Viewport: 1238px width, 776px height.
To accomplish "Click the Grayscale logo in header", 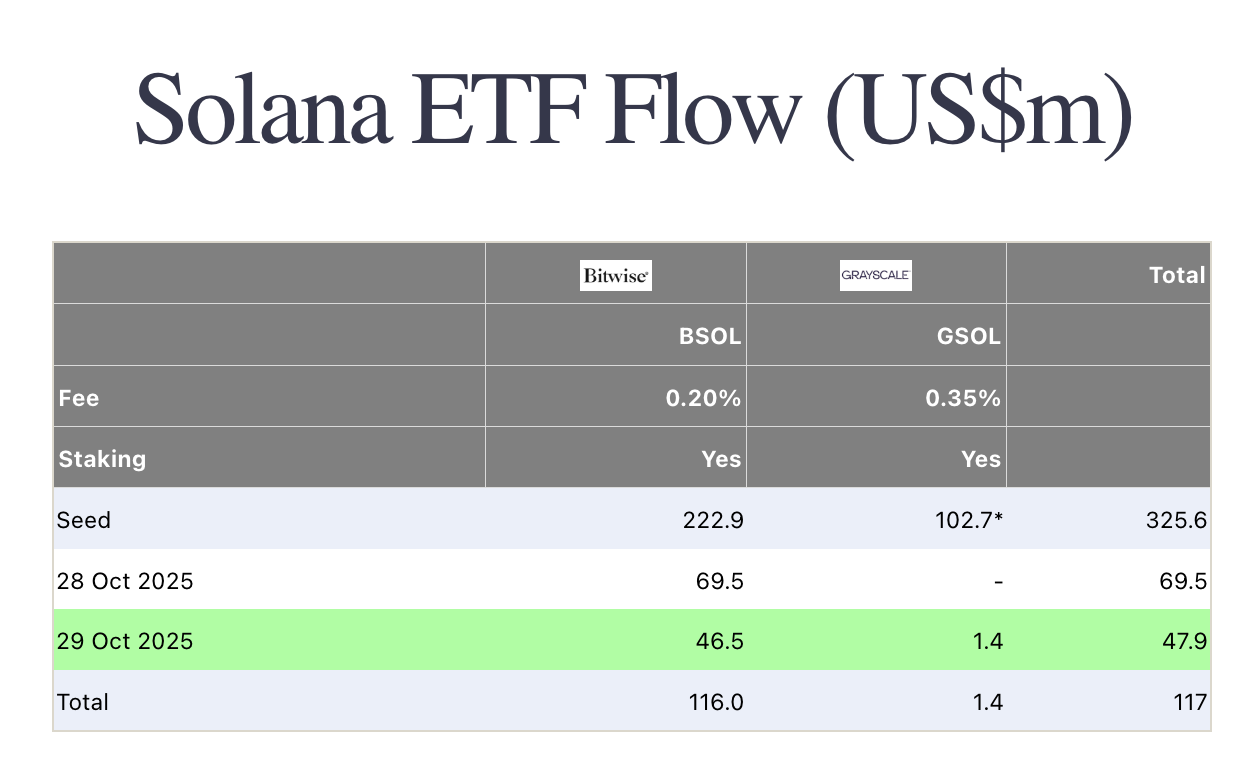I will pos(876,275).
